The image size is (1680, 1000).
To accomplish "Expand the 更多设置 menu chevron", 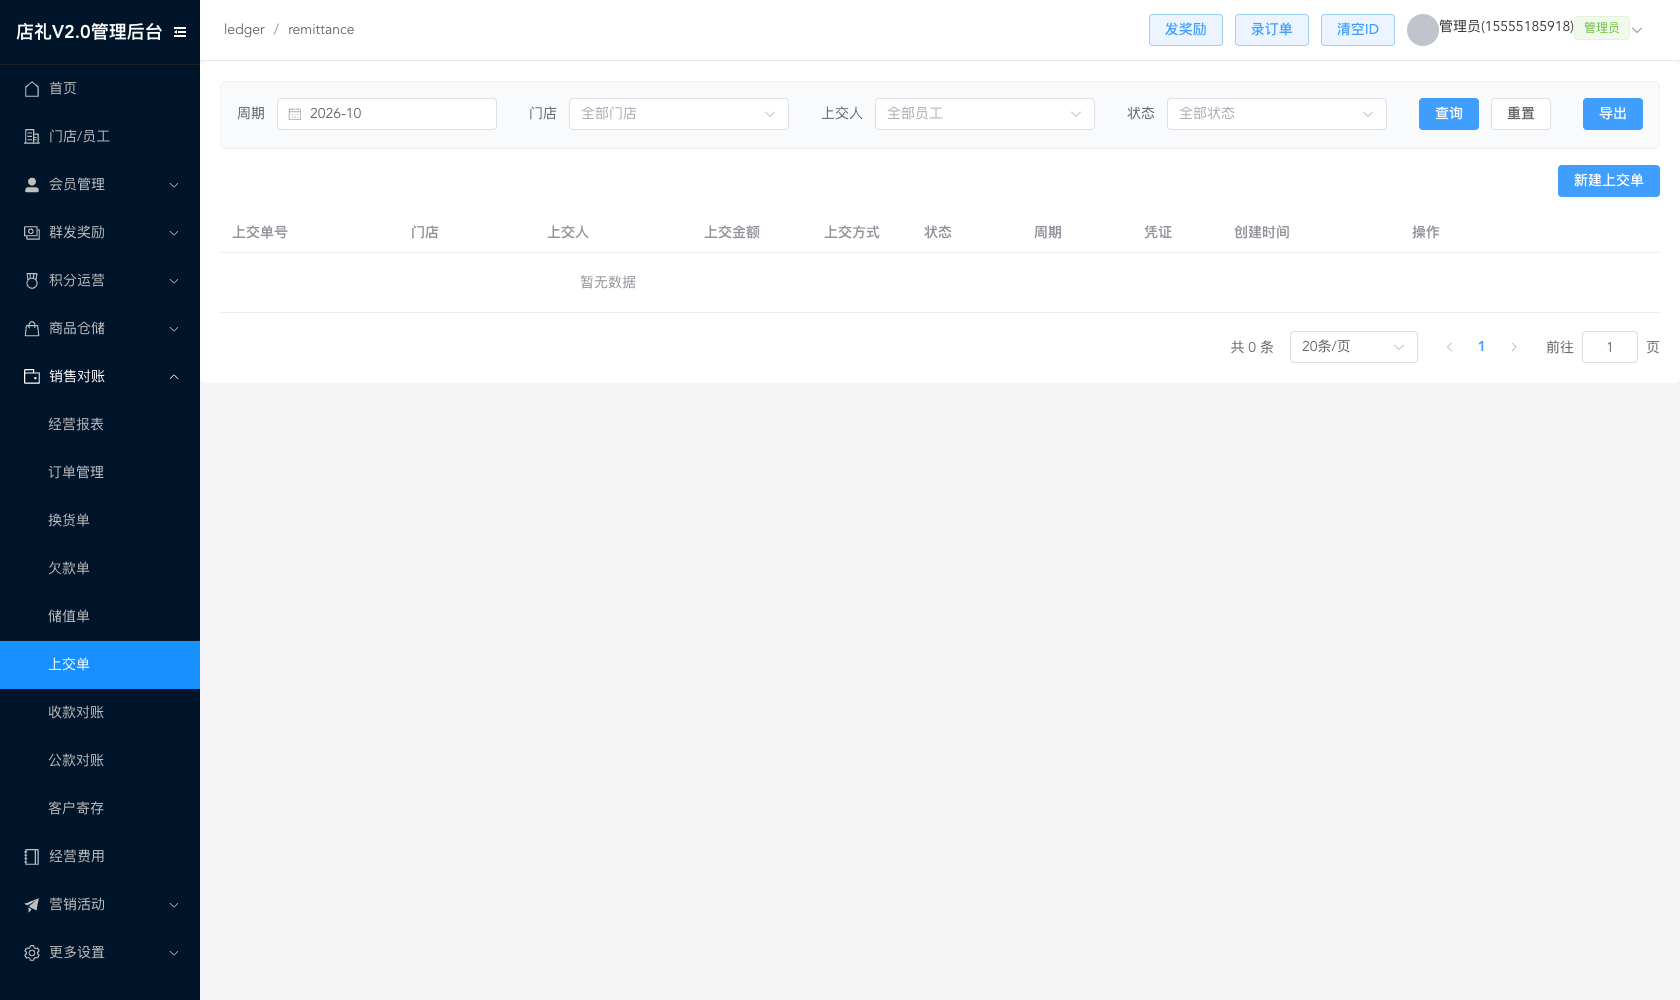I will click(x=174, y=953).
